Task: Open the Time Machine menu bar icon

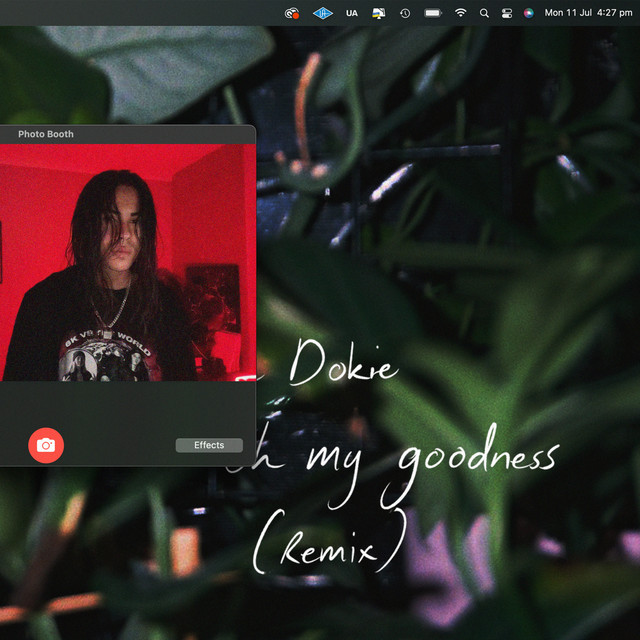Action: coord(405,13)
